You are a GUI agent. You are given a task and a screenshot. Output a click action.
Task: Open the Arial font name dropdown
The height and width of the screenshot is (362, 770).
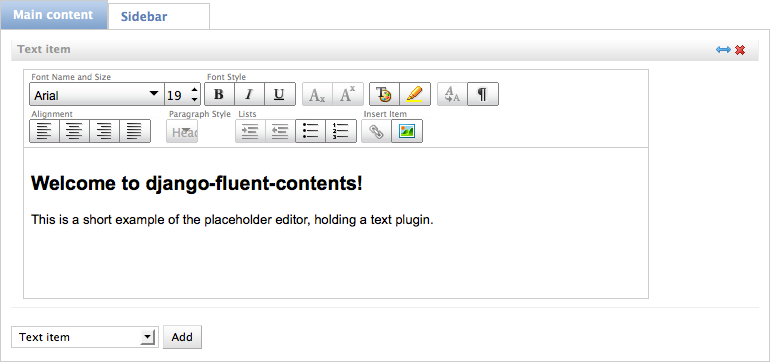tap(97, 94)
